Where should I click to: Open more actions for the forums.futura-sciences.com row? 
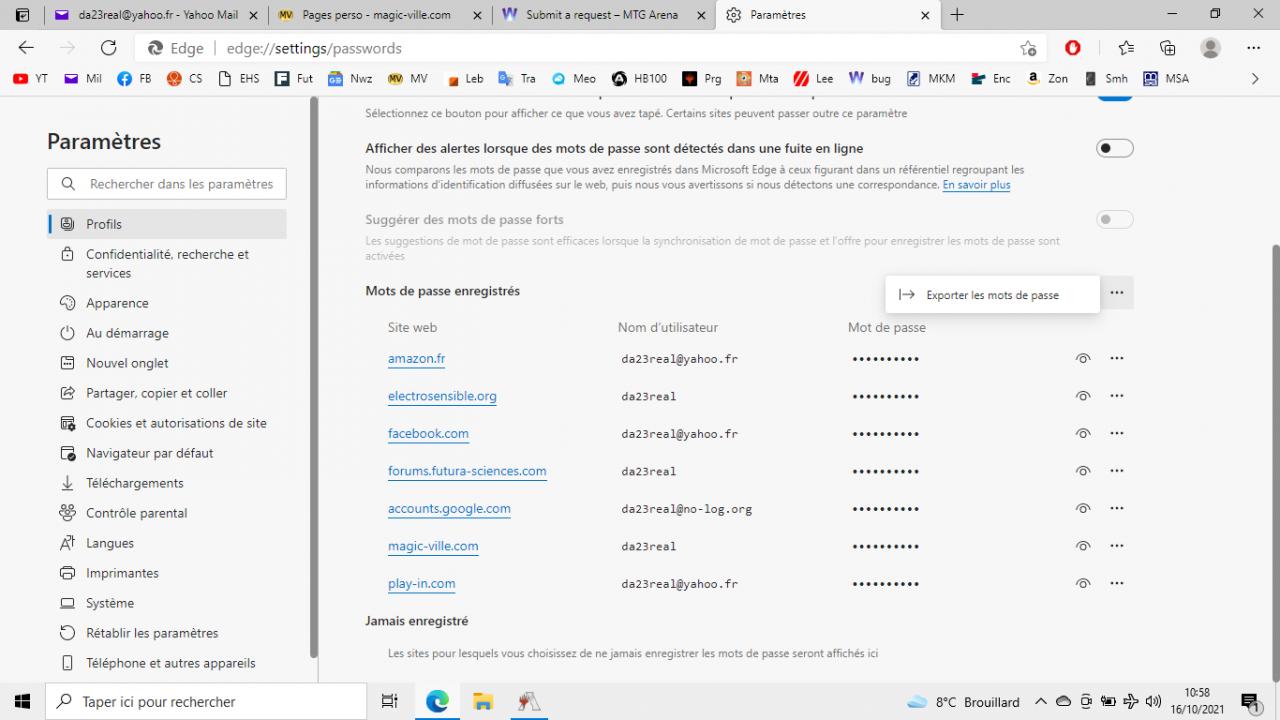[x=1117, y=471]
